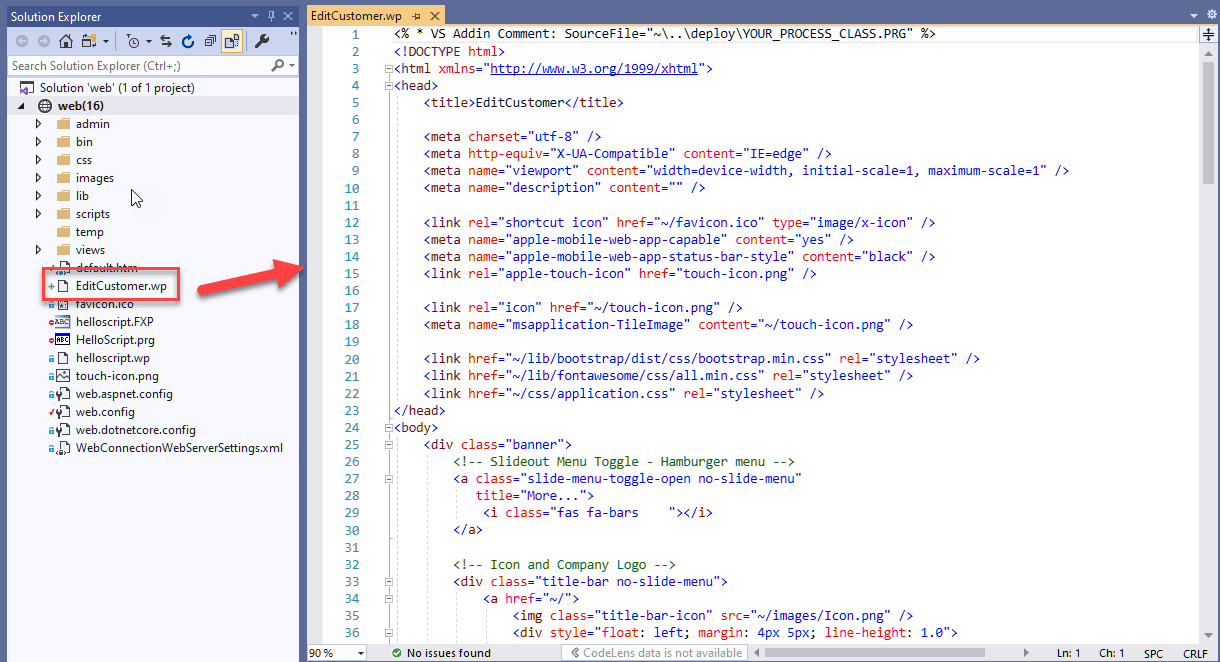The width and height of the screenshot is (1220, 662).
Task: Select the temp folder
Action: pos(90,232)
